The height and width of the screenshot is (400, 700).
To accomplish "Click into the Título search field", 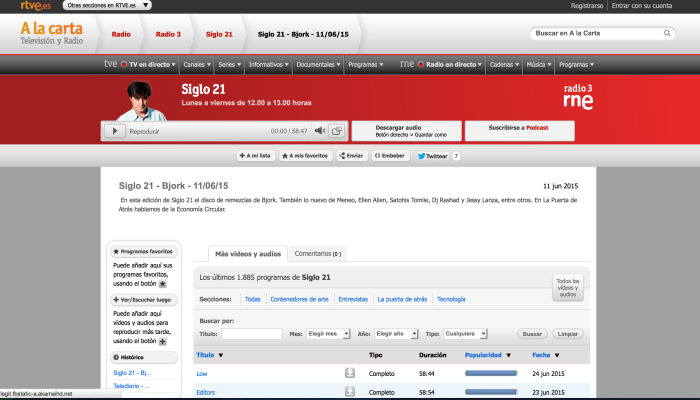I will pyautogui.click(x=252, y=334).
